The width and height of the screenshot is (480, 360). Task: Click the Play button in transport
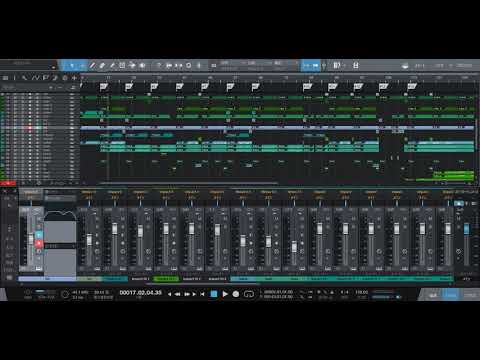point(225,294)
